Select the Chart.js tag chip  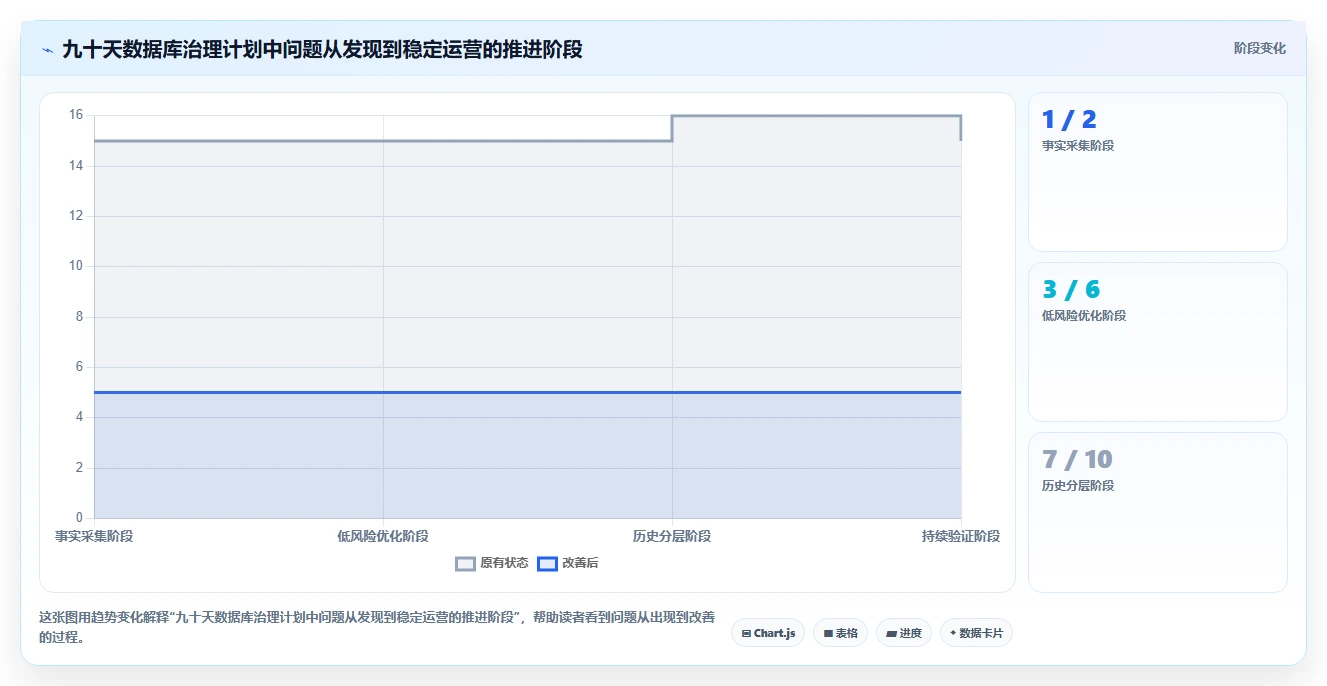(x=768, y=633)
